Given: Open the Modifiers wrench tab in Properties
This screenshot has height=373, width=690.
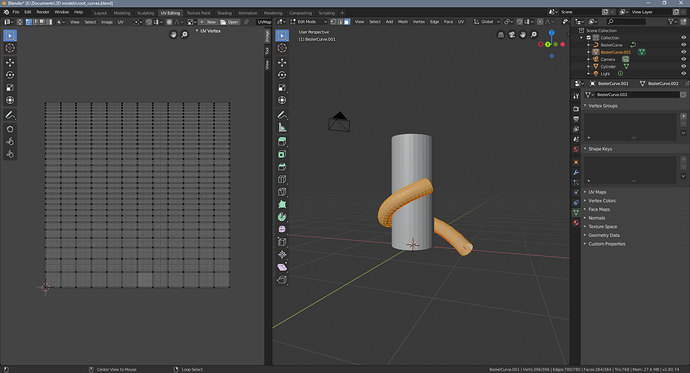Looking at the screenshot, I should point(576,172).
